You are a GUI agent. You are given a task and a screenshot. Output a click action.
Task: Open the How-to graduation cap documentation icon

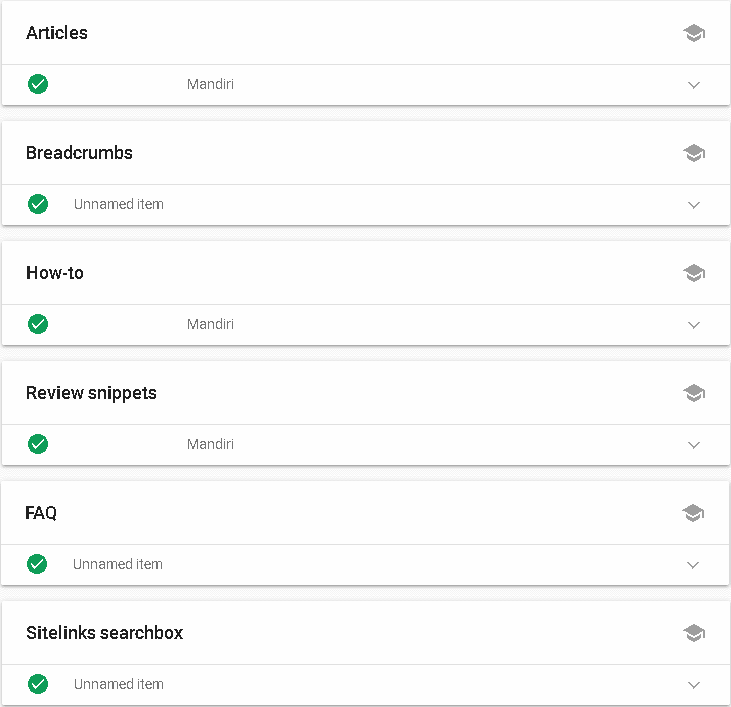click(x=694, y=273)
